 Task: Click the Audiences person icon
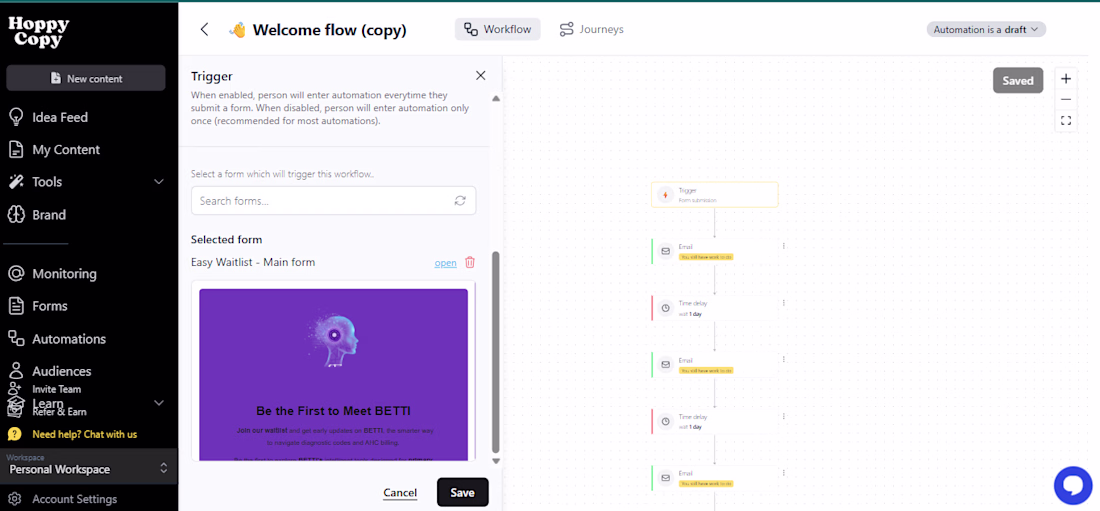point(16,370)
